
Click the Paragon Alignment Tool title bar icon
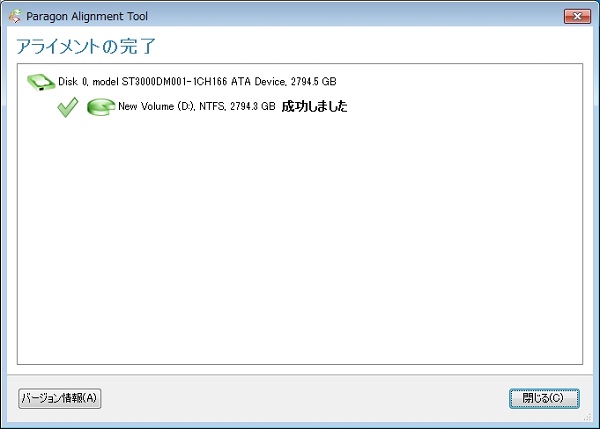[15, 16]
